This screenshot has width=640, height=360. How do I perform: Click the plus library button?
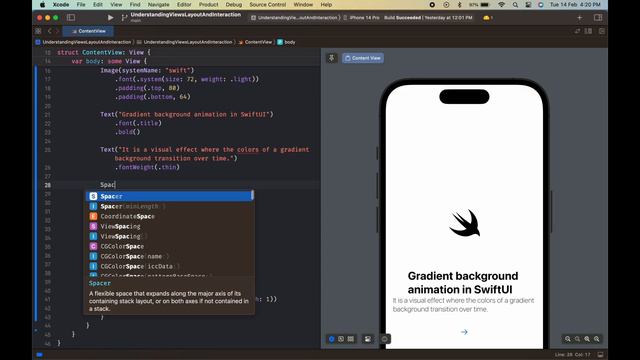point(580,18)
